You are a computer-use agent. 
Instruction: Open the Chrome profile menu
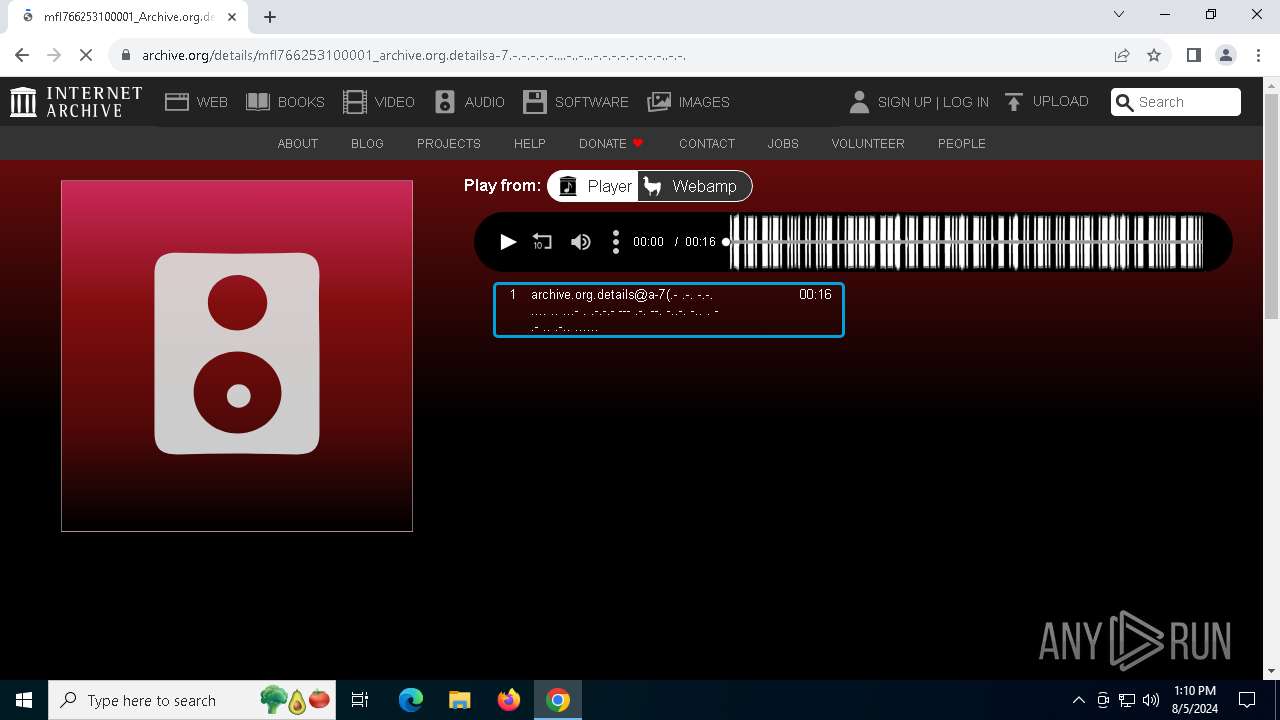[x=1226, y=55]
